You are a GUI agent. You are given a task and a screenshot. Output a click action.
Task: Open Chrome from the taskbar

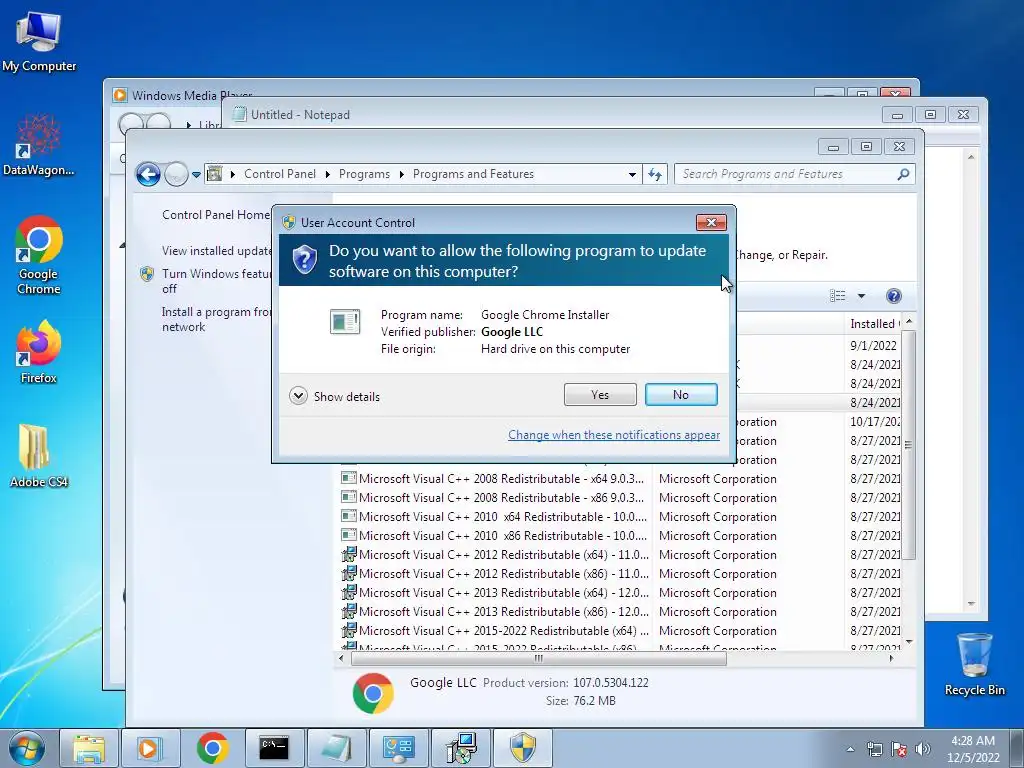tap(212, 748)
